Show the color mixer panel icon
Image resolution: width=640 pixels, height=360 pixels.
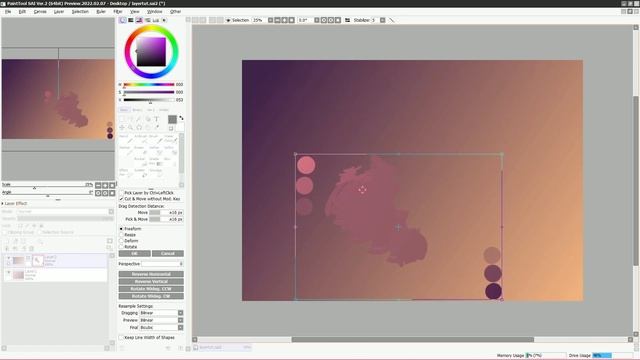coord(147,20)
